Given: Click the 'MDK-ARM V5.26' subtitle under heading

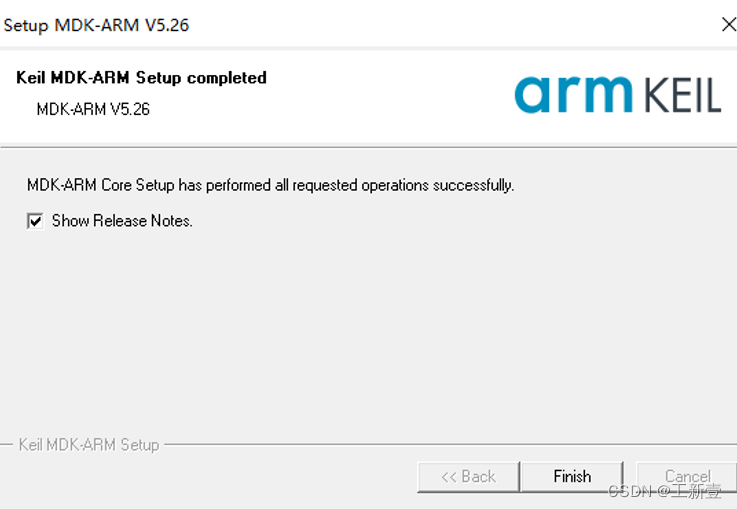Looking at the screenshot, I should (93, 109).
